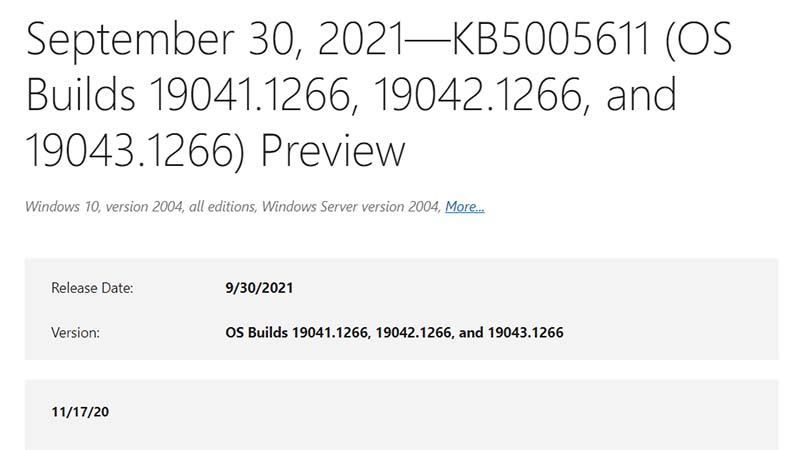Click the word "Preview" in the heading
This screenshot has height=450, width=800.
coord(332,152)
